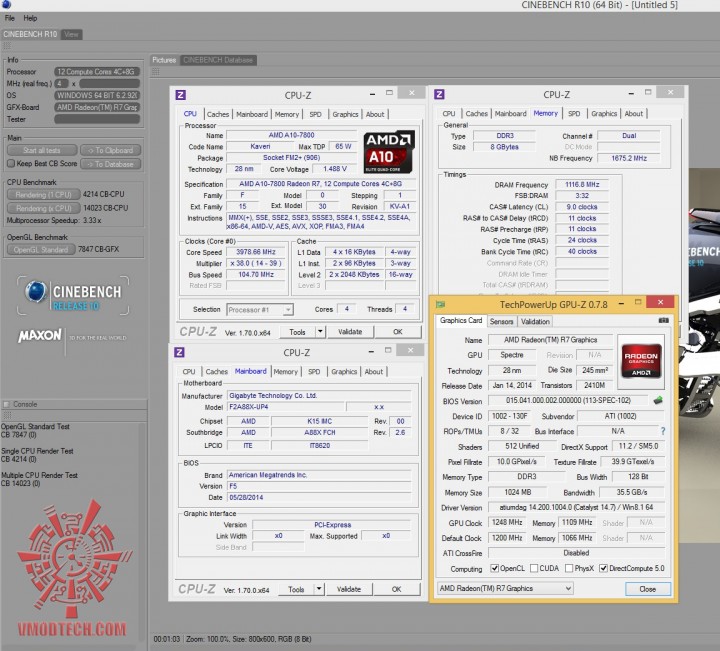Viewport: 720px width, 651px height.
Task: Select the Pictures tab in Cinebench
Action: click(164, 60)
